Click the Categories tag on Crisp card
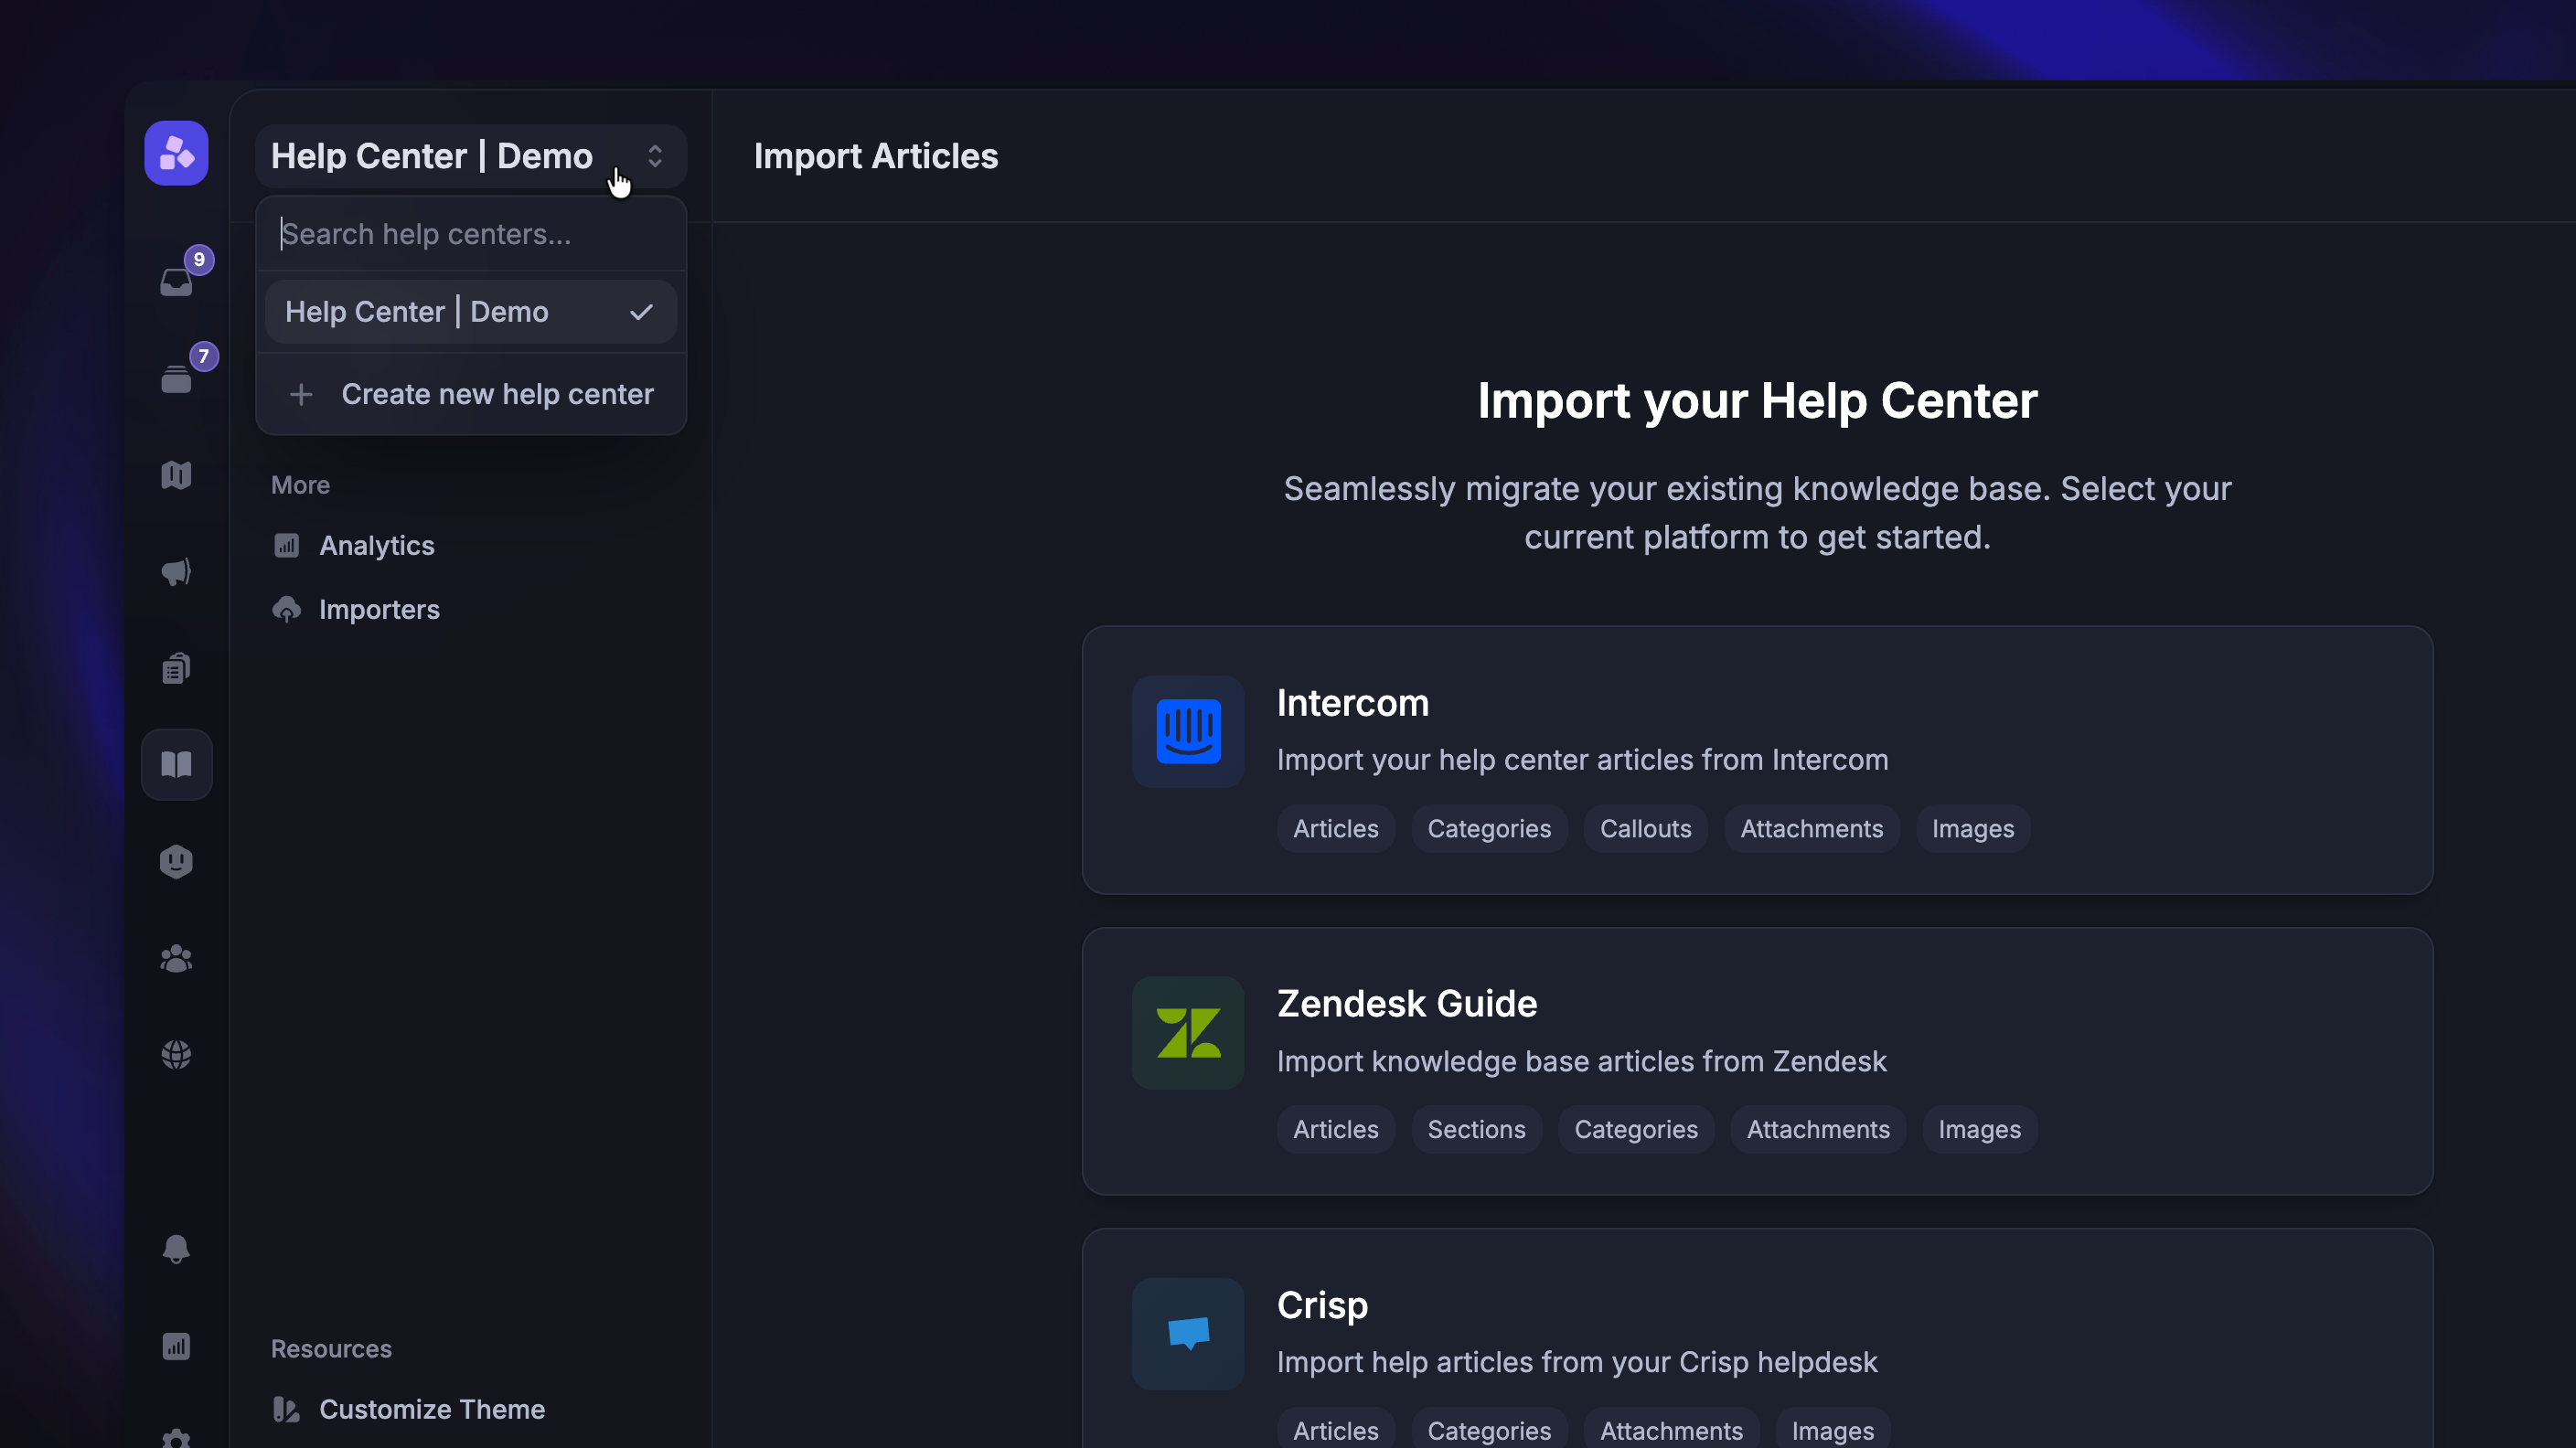 tap(1489, 1430)
